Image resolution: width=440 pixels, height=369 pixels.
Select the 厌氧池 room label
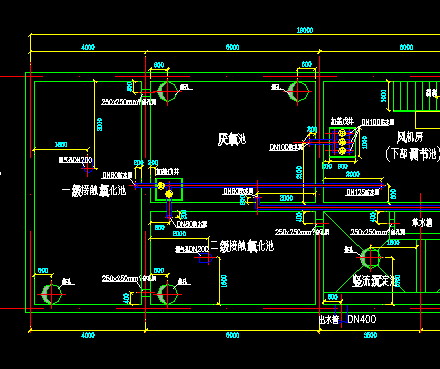pos(232,139)
